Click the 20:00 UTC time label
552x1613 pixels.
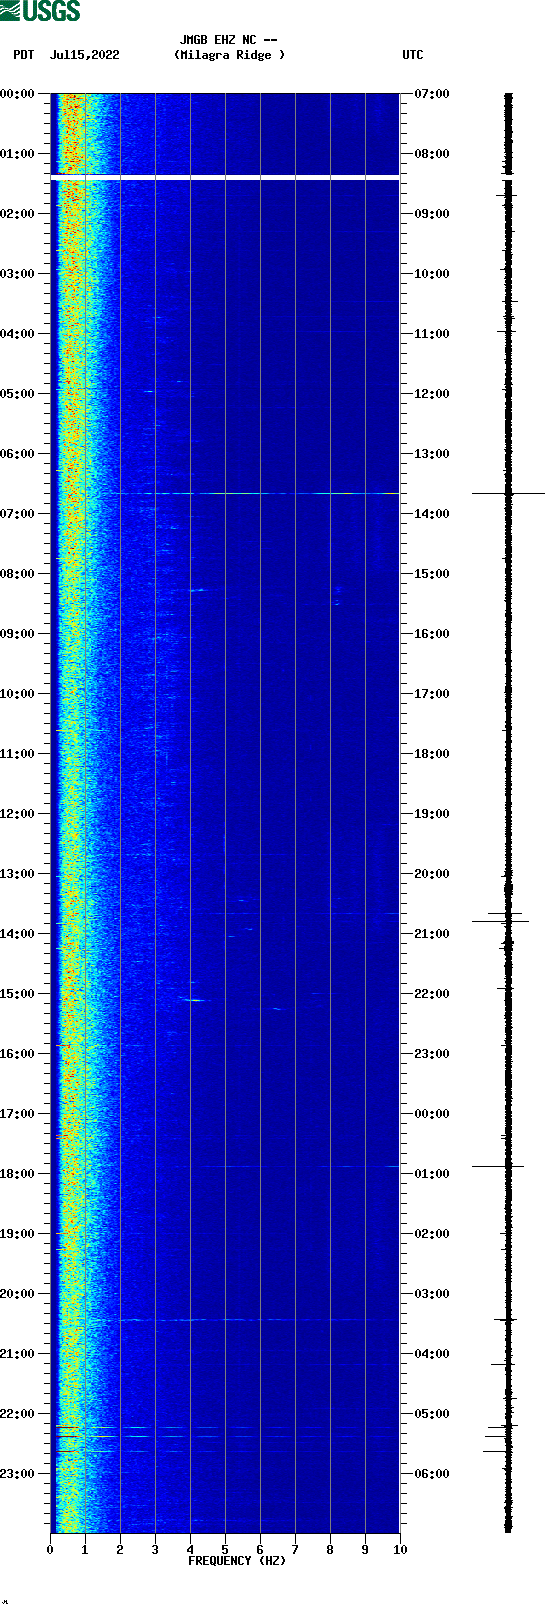431,874
